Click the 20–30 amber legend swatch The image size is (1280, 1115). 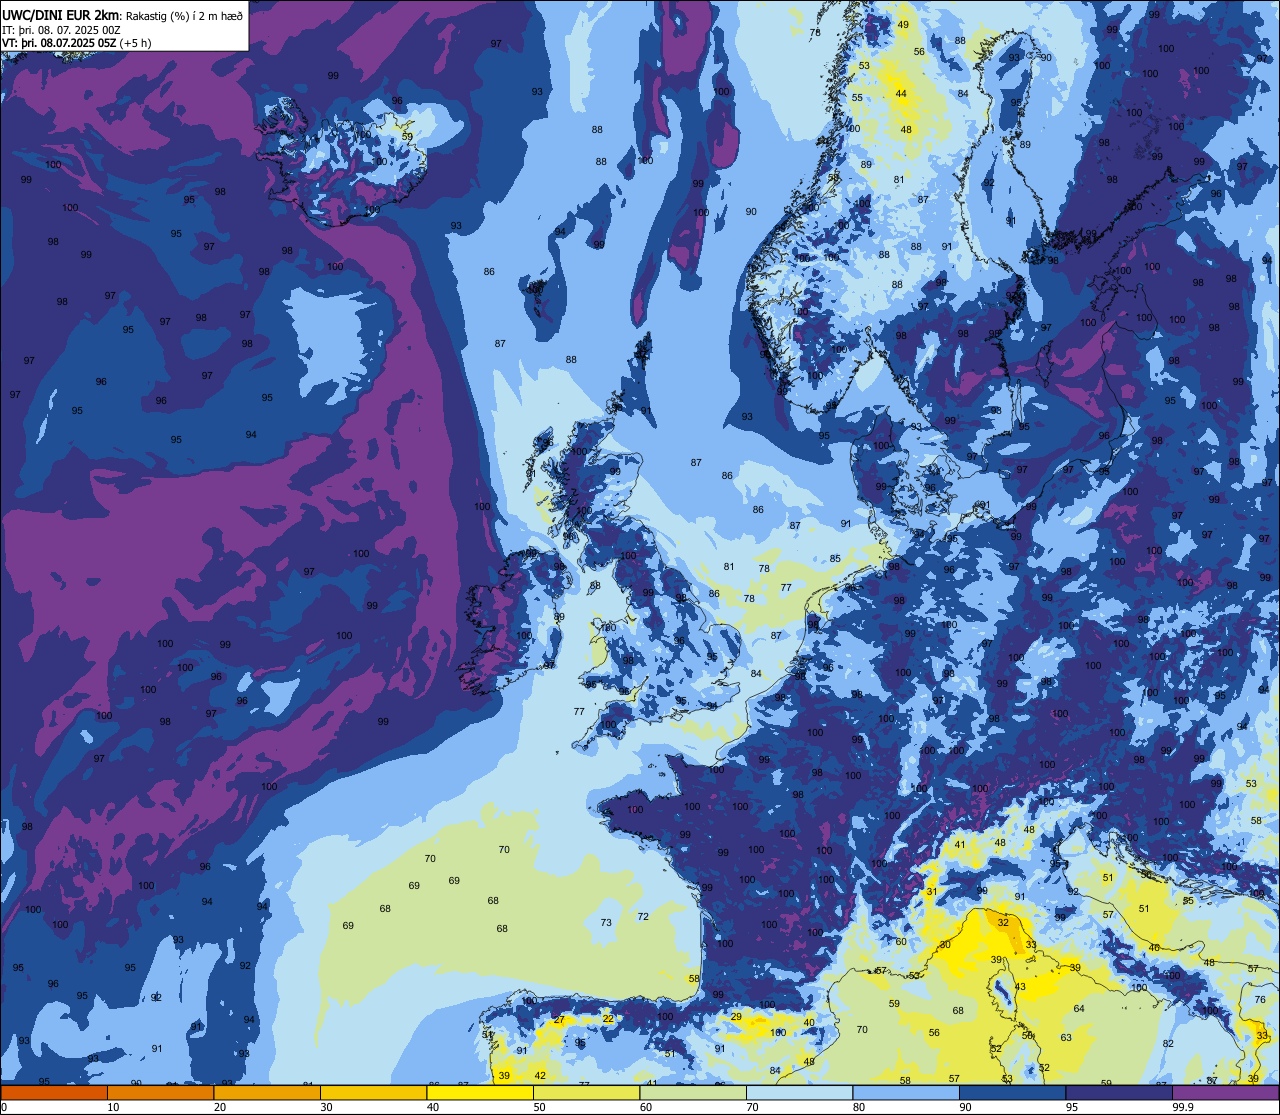point(266,1093)
